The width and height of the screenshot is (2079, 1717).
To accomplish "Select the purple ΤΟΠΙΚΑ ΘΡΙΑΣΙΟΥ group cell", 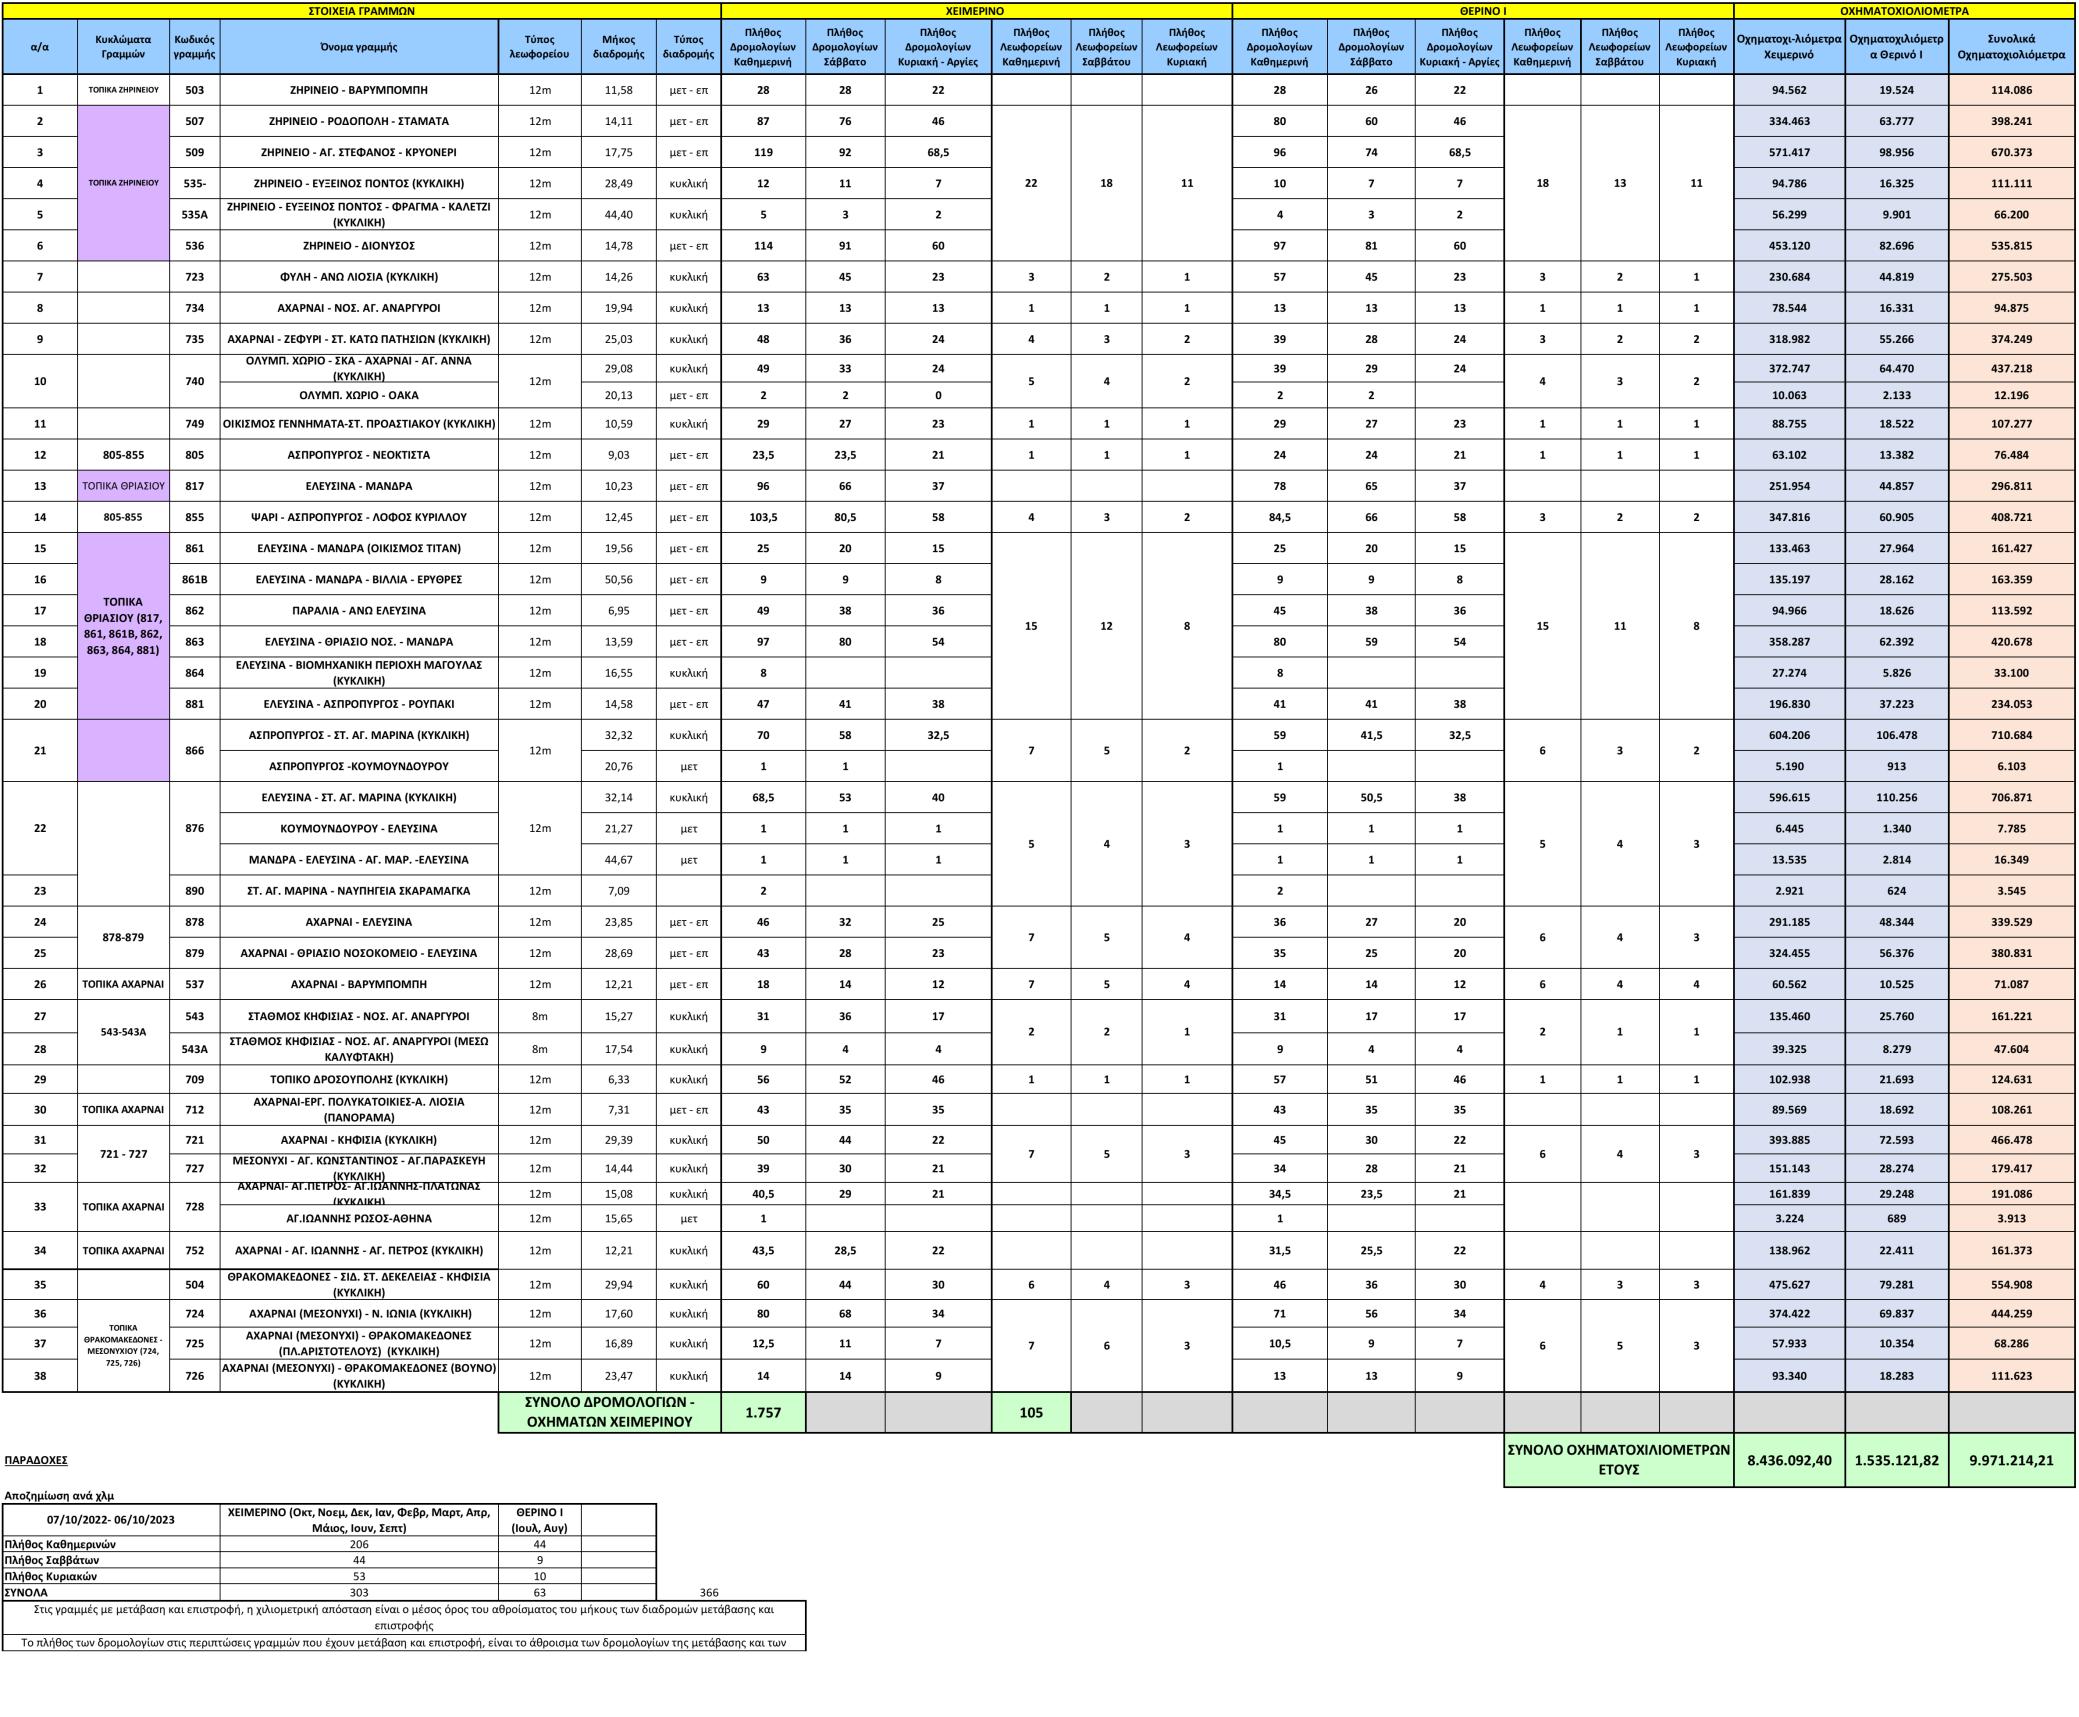I will (123, 626).
